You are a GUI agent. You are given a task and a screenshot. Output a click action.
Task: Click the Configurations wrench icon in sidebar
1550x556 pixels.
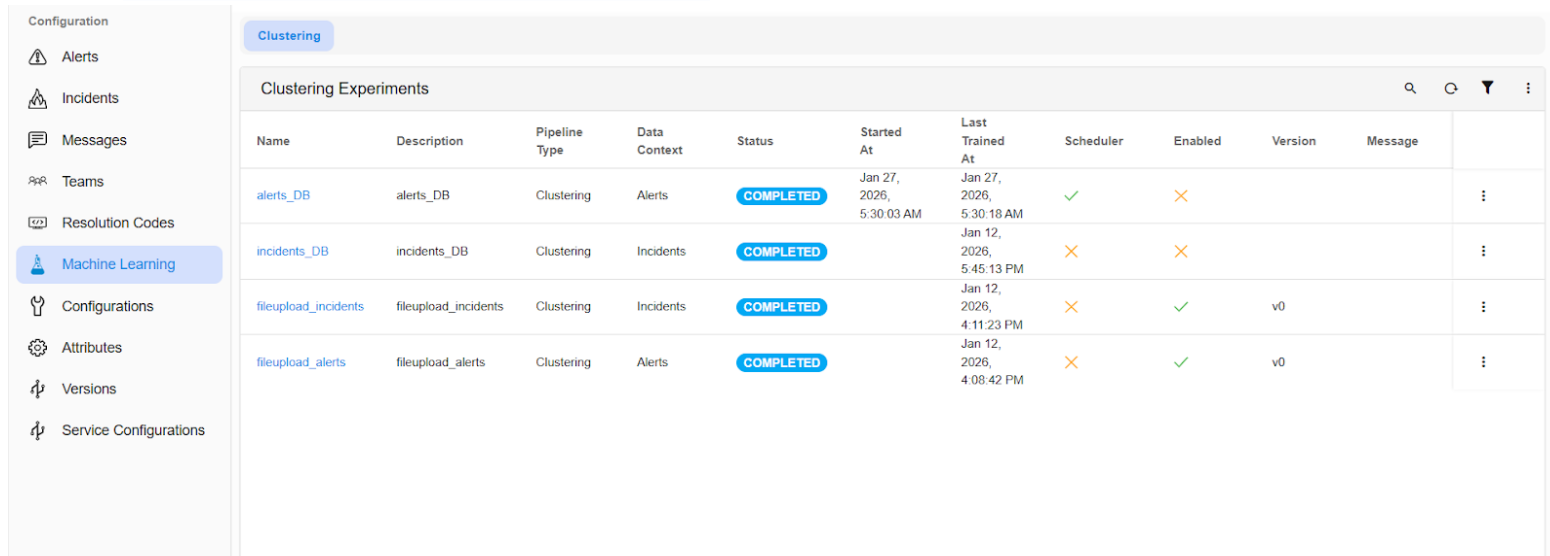point(38,306)
